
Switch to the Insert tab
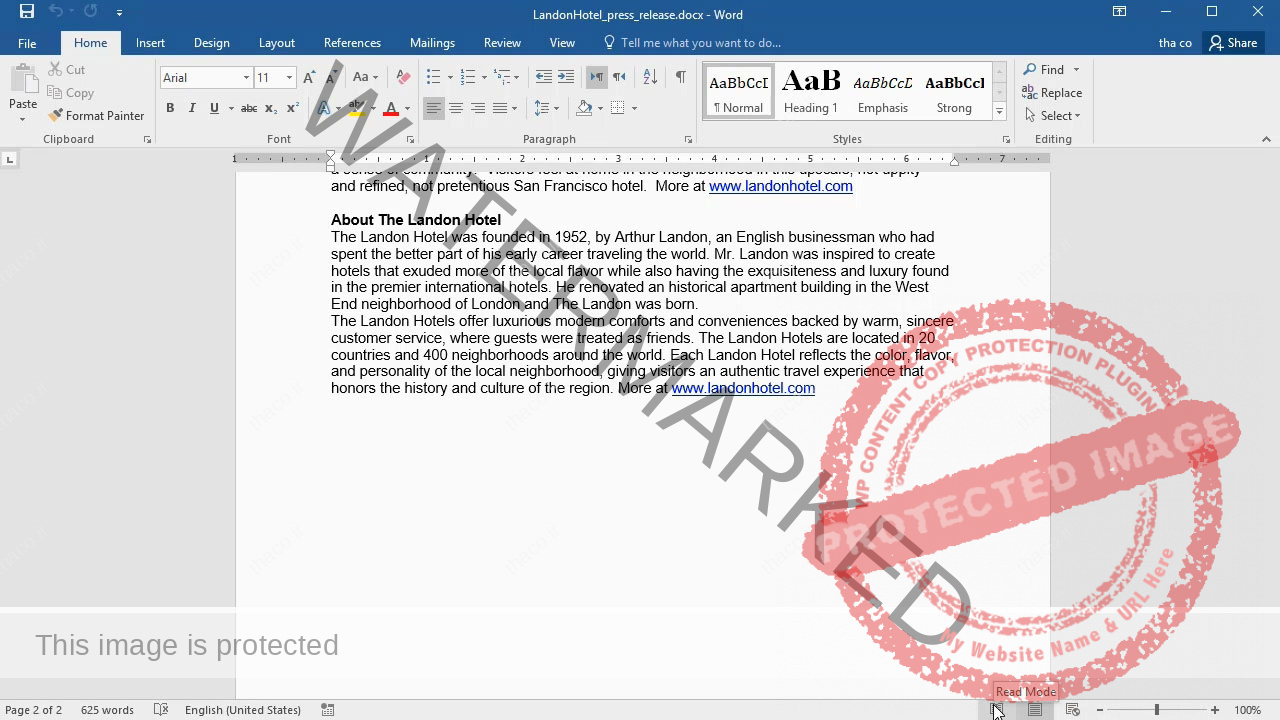151,43
